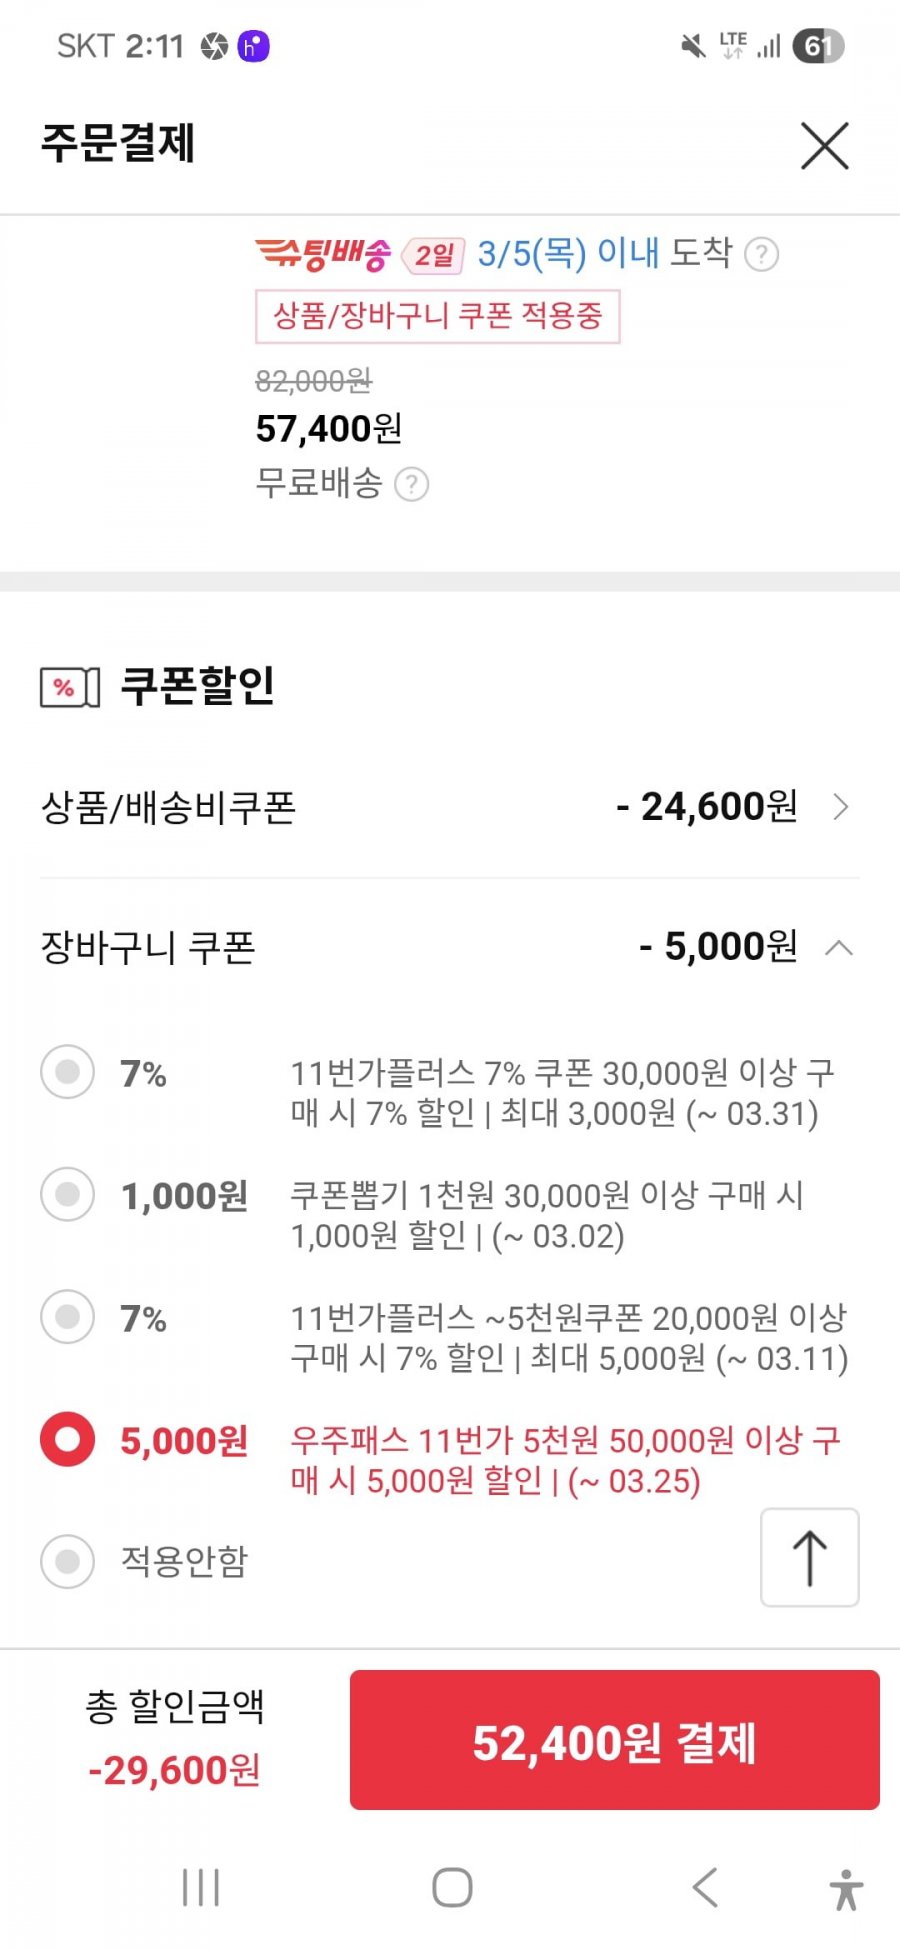Select the 11번가플러스 7% 최대 3,000원 coupon
The image size is (900, 1950).
pos(68,1072)
